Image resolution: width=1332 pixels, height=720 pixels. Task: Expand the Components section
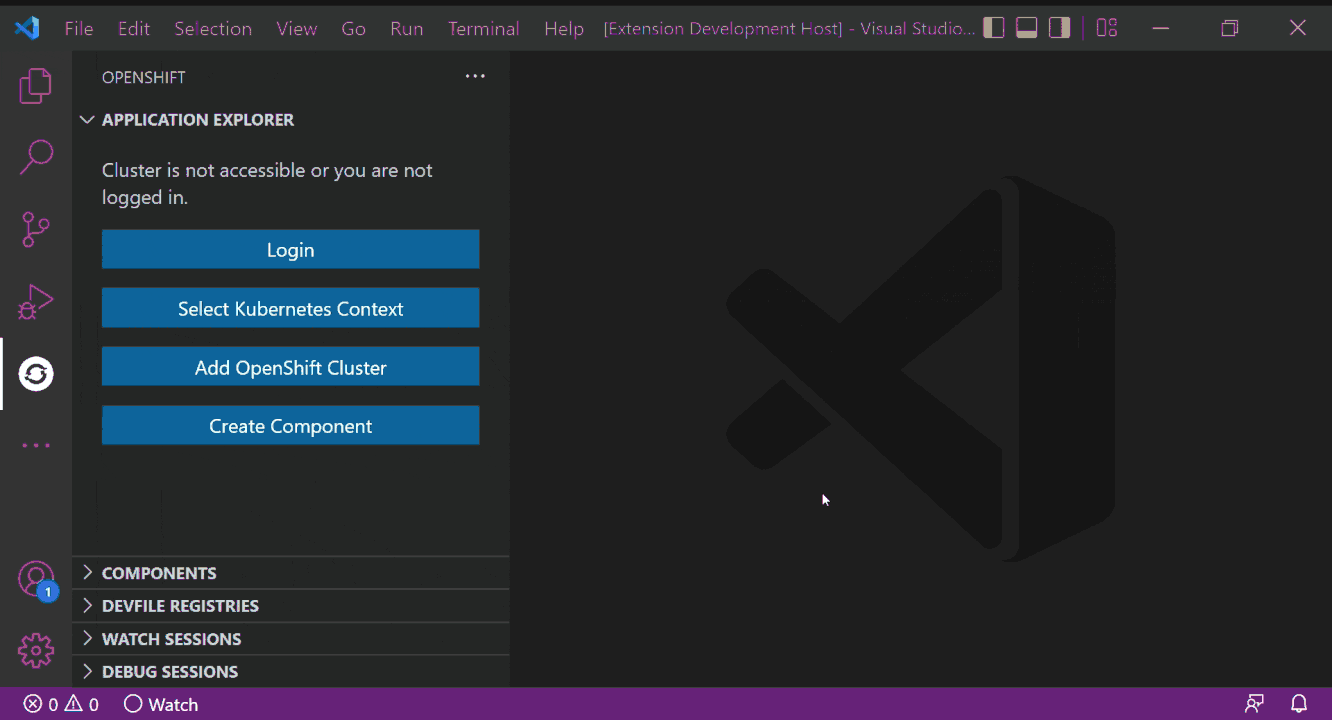tap(159, 573)
